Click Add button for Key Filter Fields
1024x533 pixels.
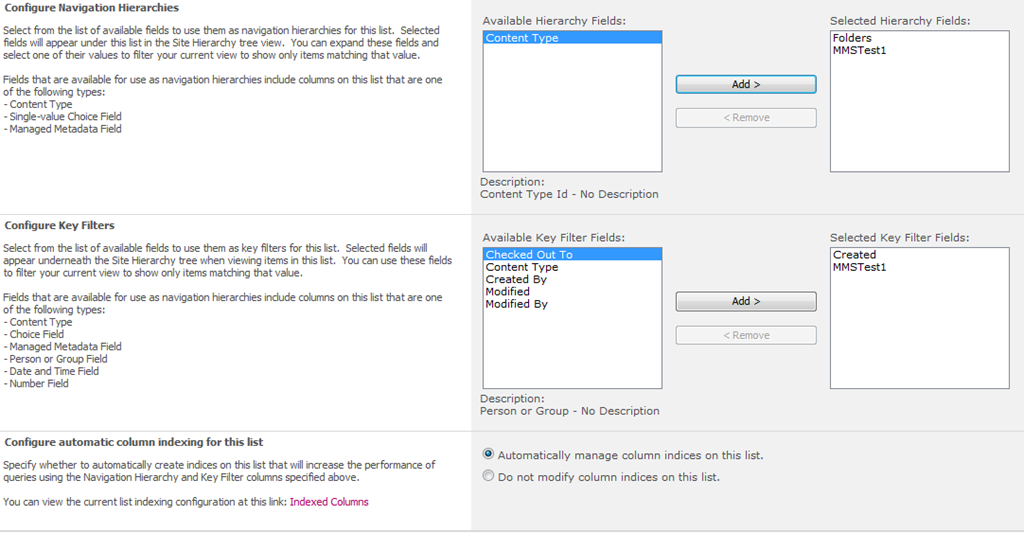pyautogui.click(x=746, y=301)
